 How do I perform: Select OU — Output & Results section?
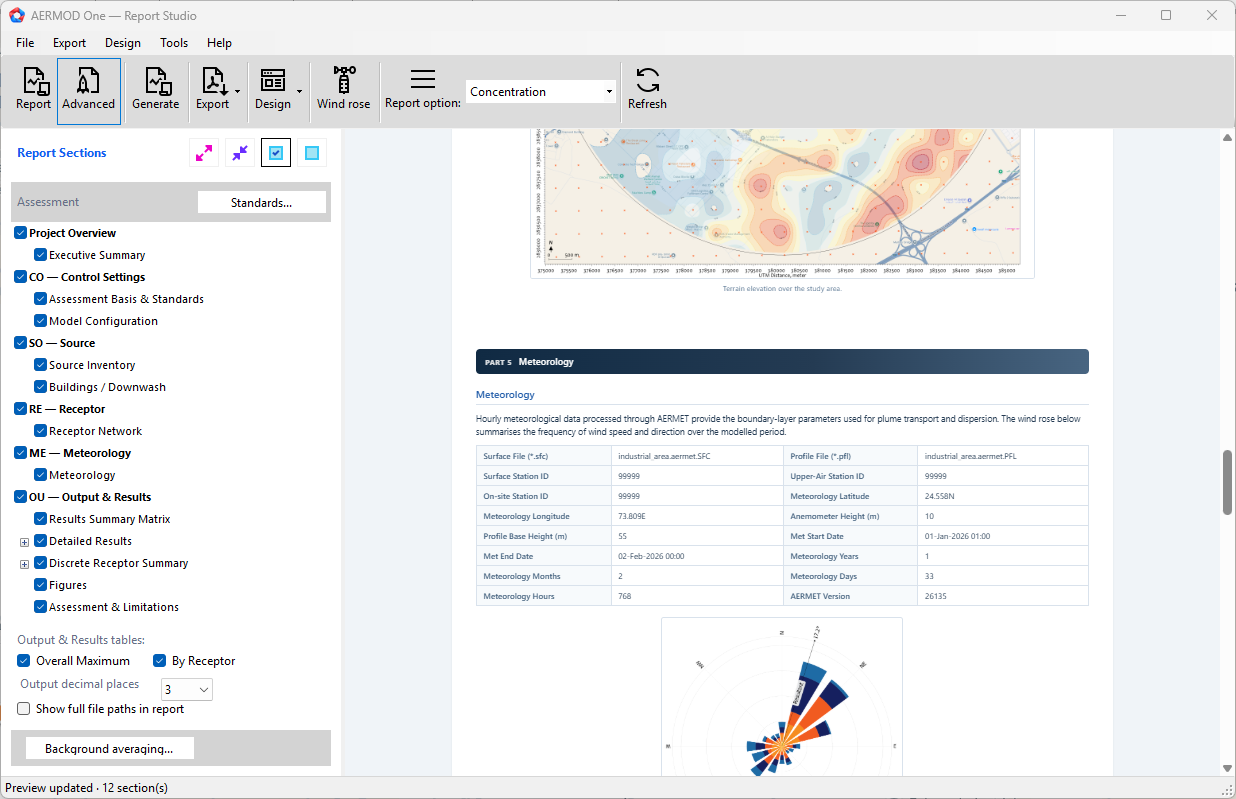coord(90,497)
